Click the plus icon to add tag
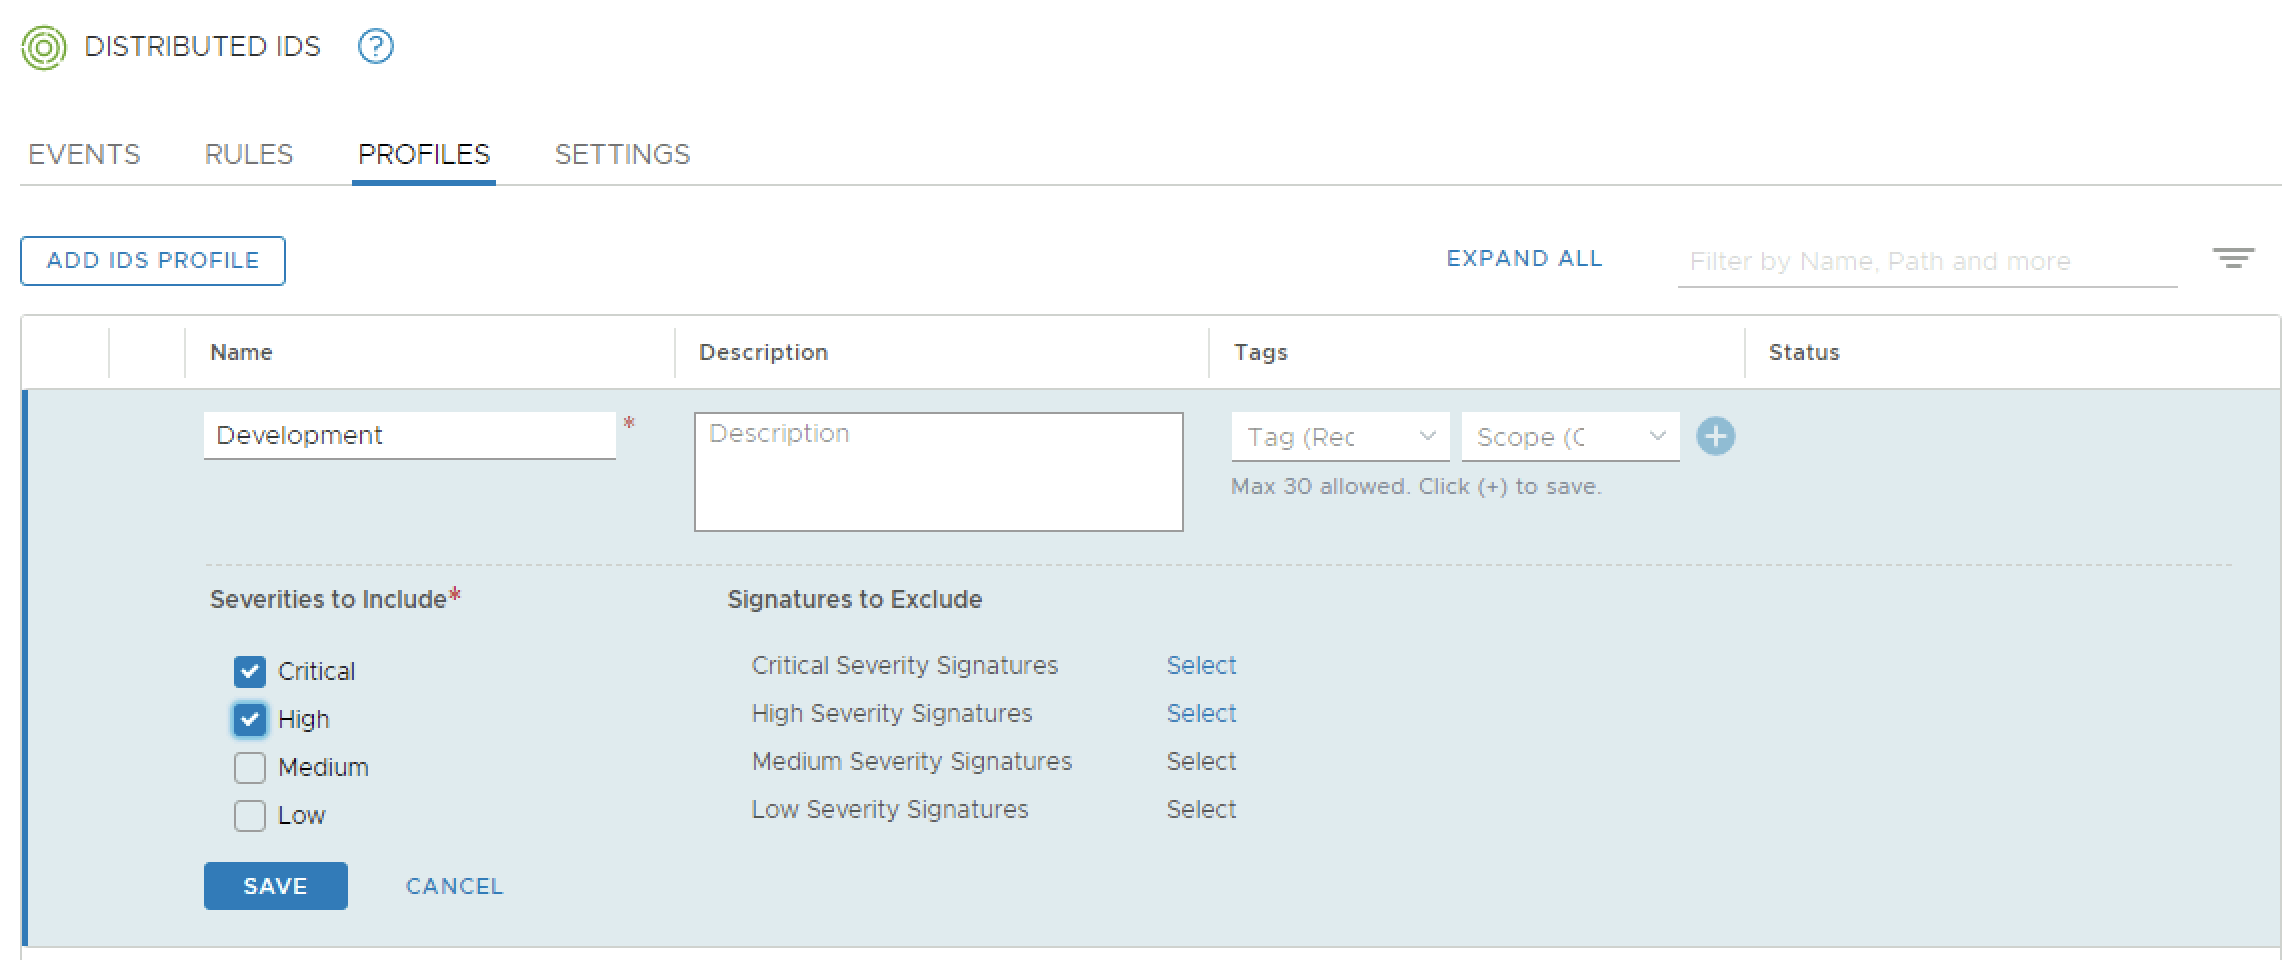 click(1716, 436)
